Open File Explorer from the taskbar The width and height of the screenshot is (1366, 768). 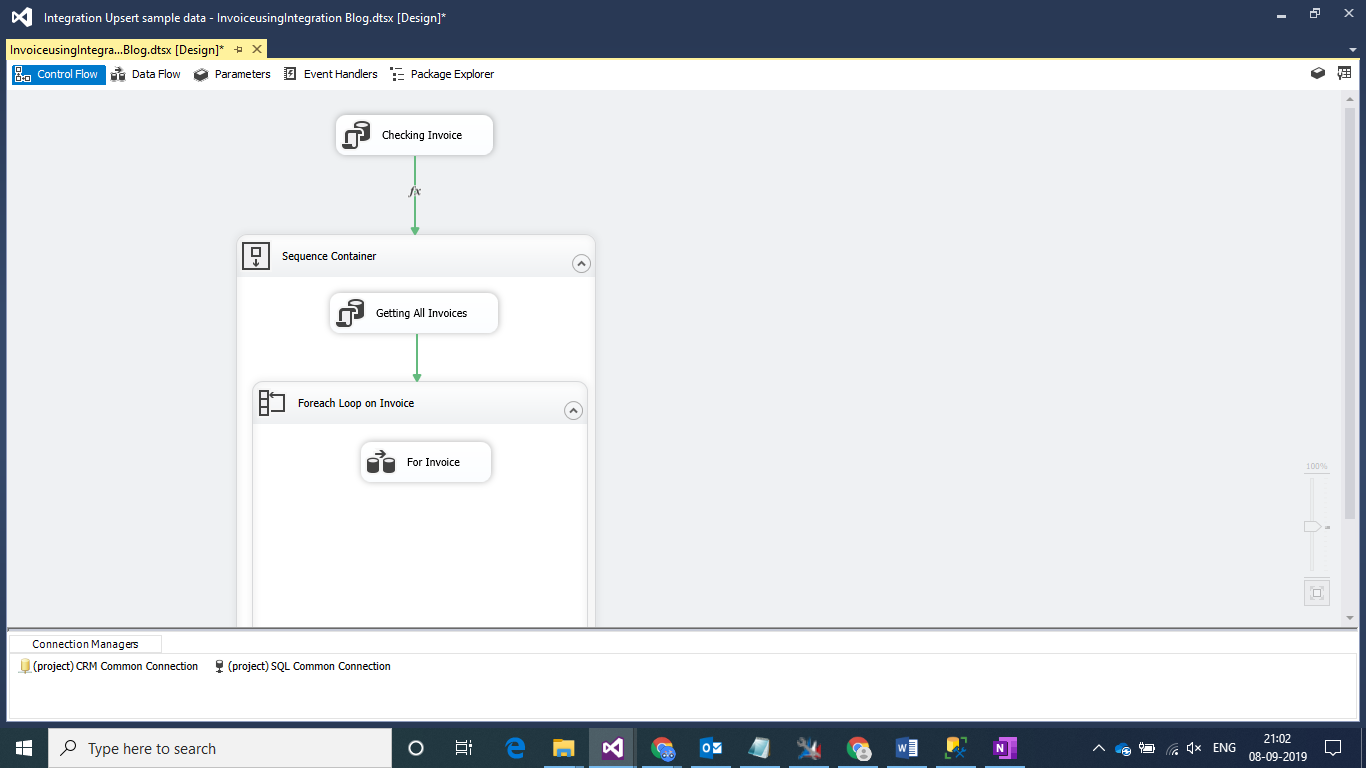[x=564, y=748]
